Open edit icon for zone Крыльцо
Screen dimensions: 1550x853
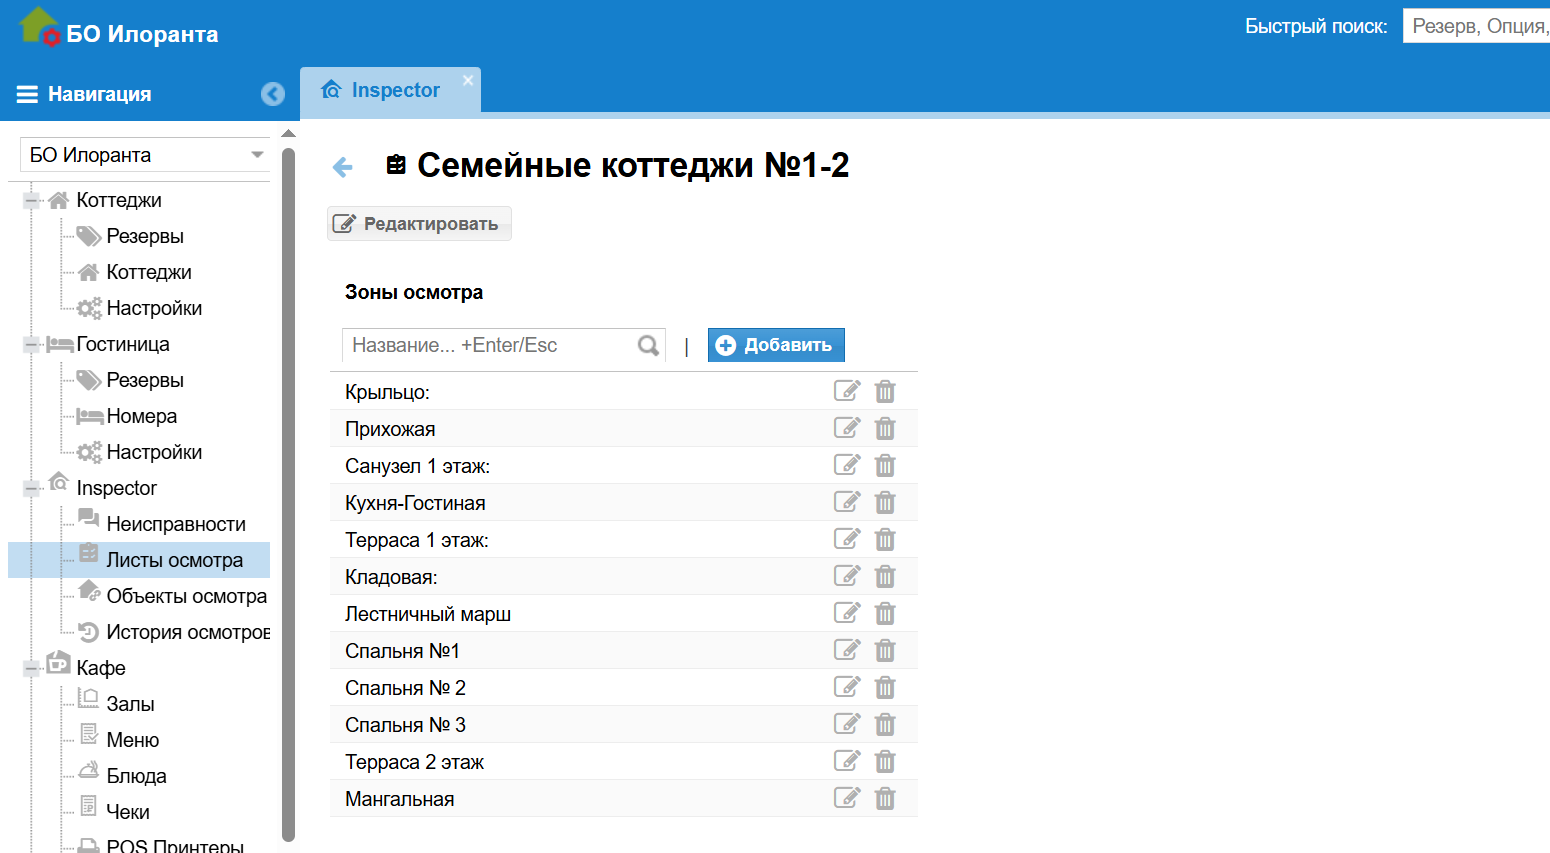(847, 391)
